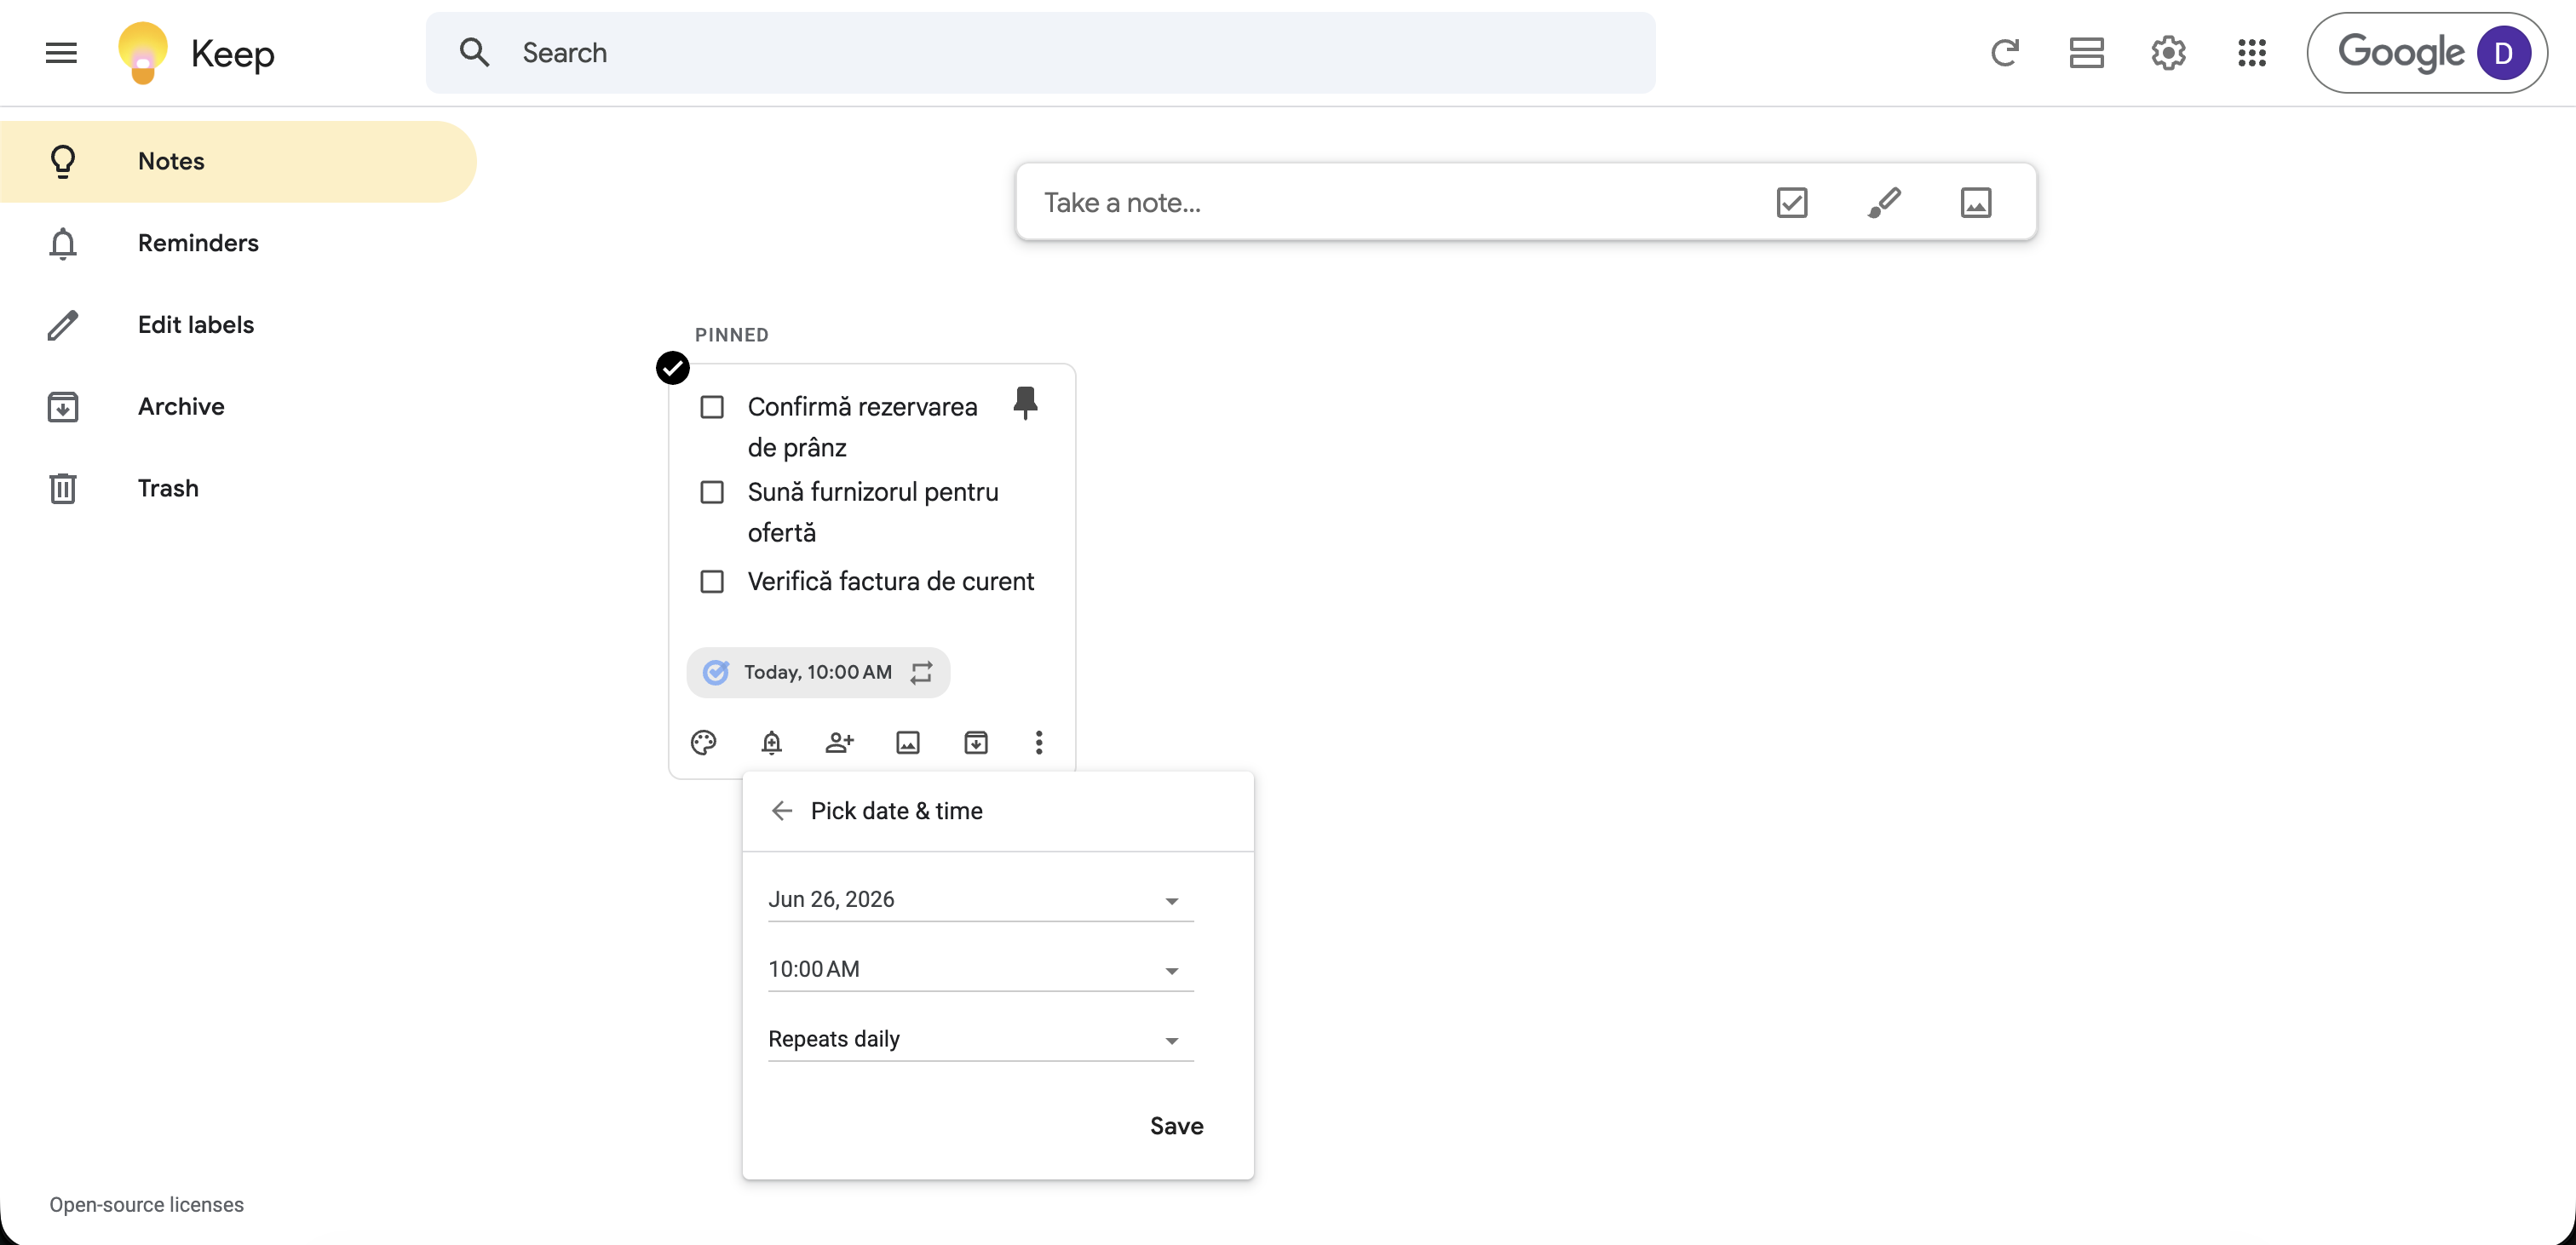Create a new note with drawing
Viewport: 2576px width, 1245px height.
[x=1884, y=203]
